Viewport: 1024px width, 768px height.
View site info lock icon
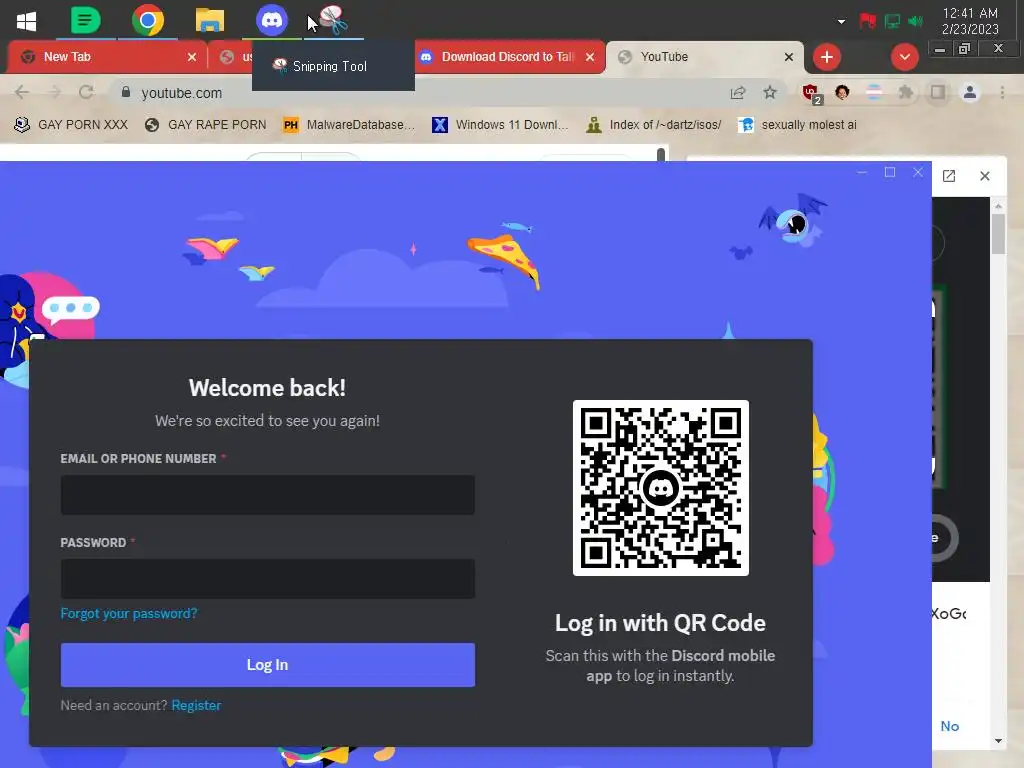click(x=126, y=92)
